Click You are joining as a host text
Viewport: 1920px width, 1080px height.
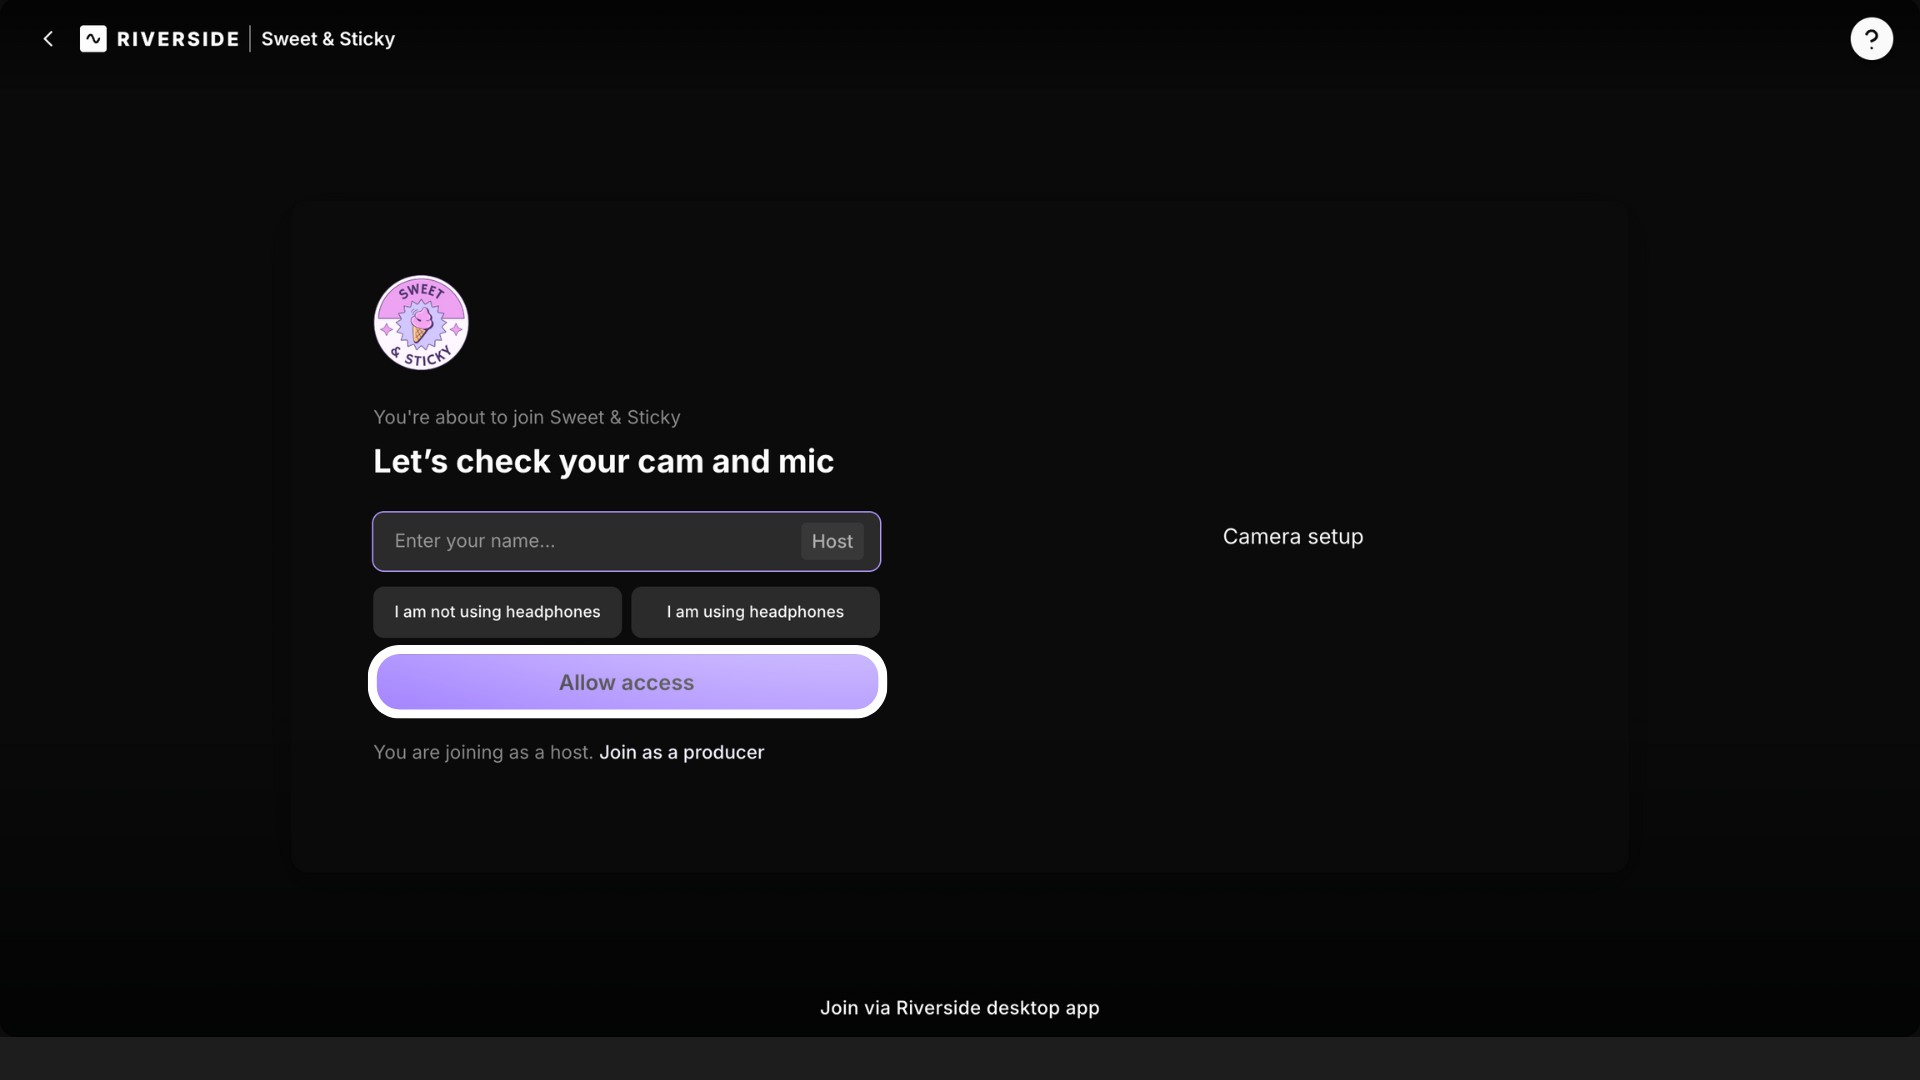click(x=483, y=752)
